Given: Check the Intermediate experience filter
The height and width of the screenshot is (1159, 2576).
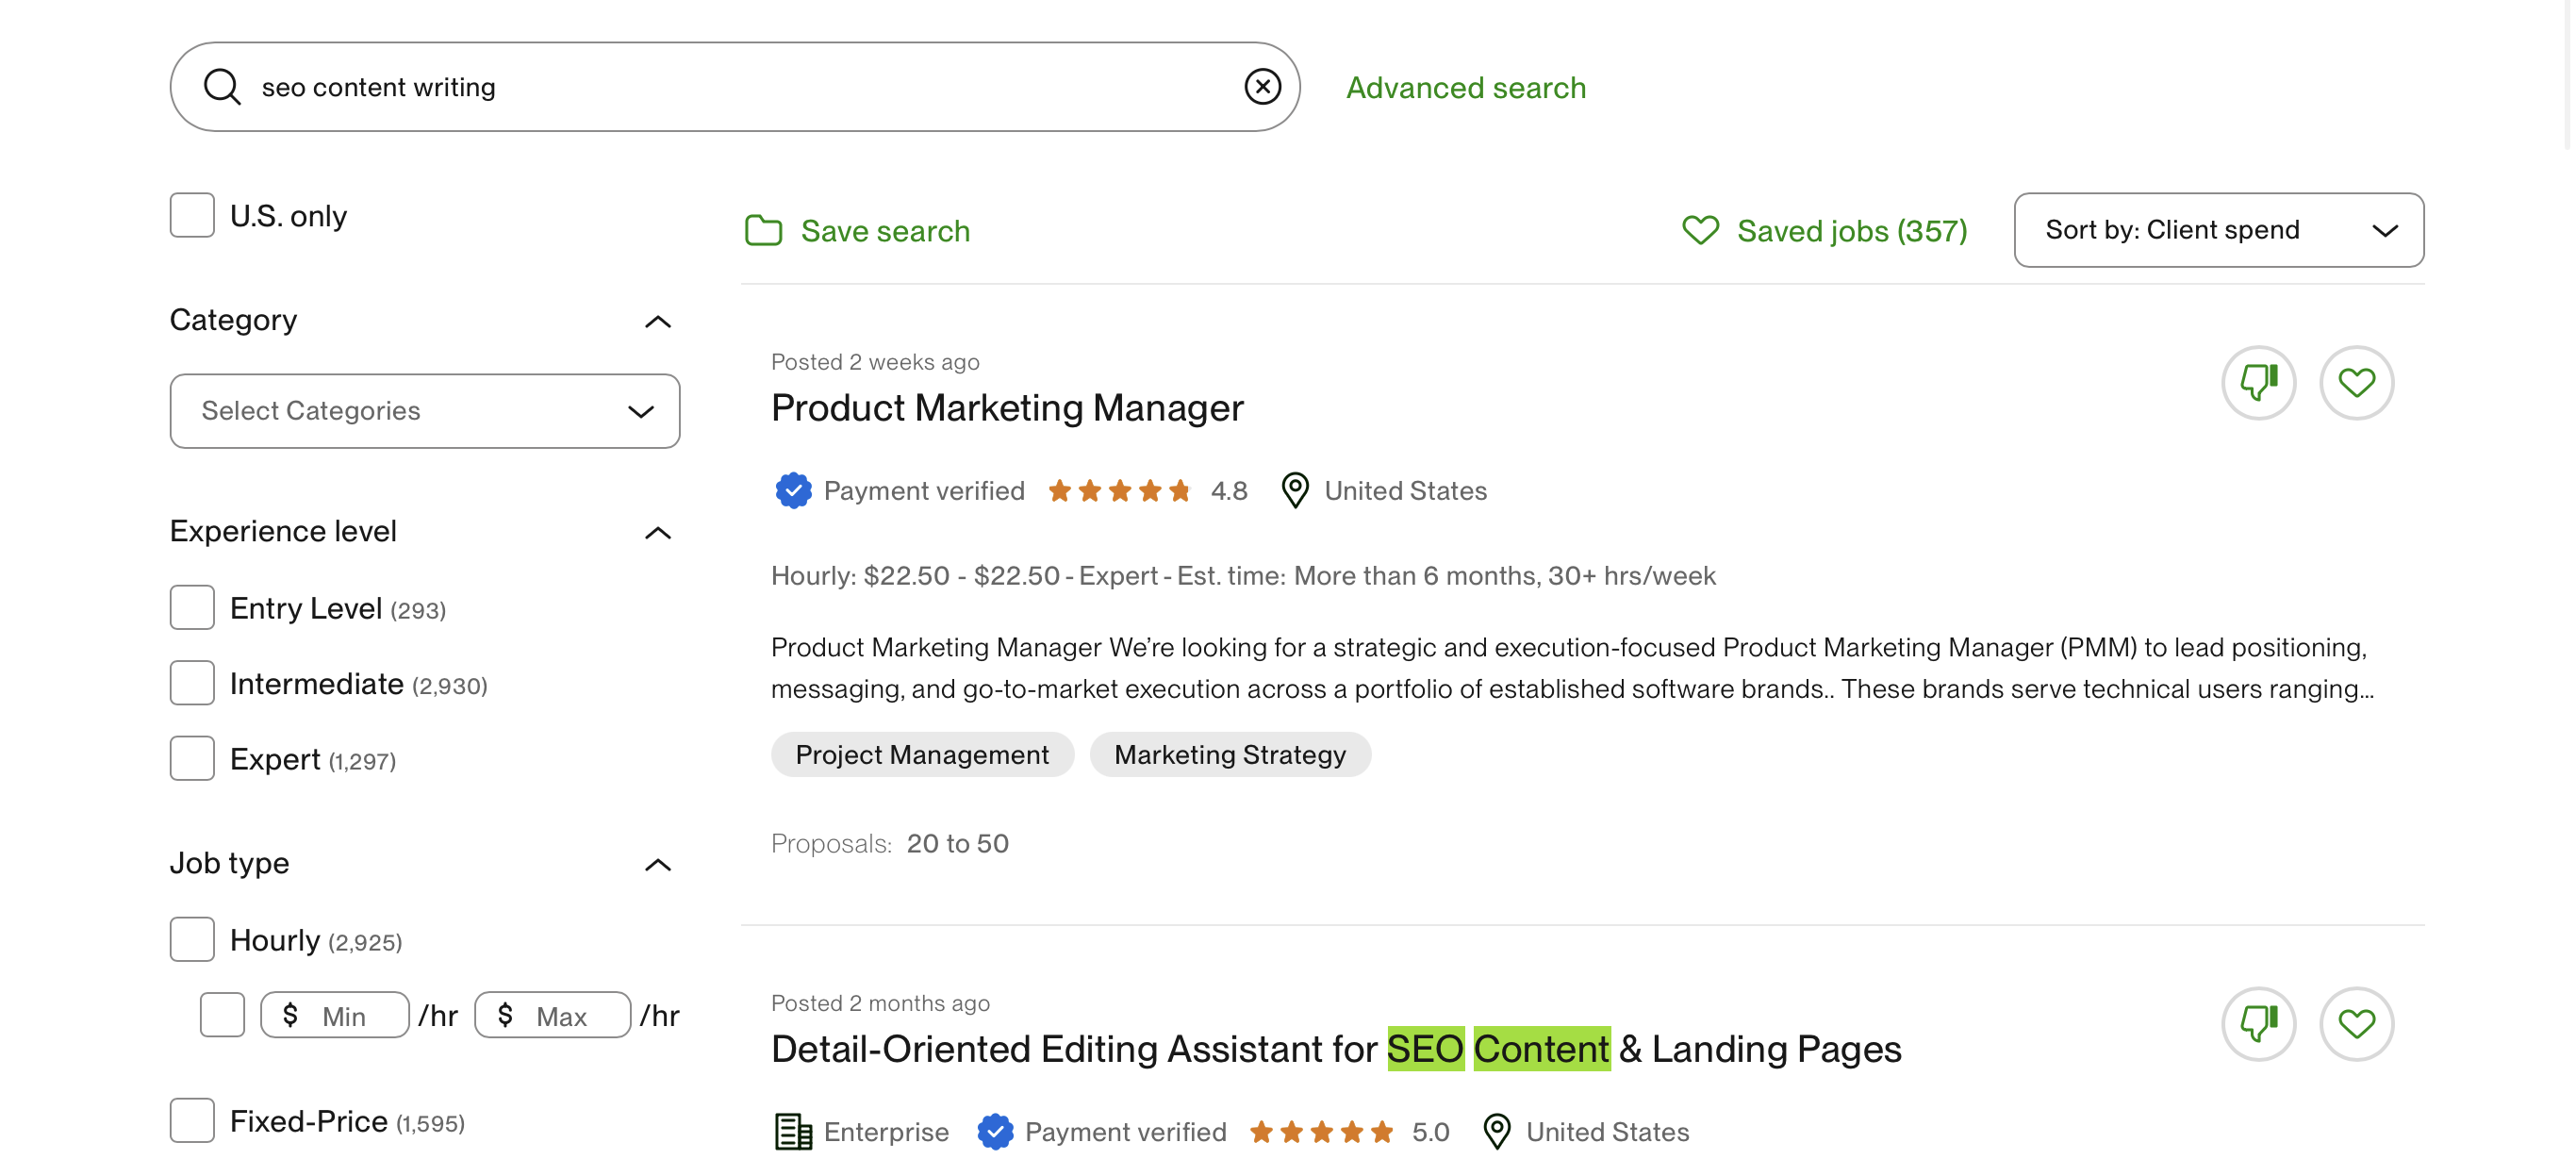Looking at the screenshot, I should click(x=192, y=683).
